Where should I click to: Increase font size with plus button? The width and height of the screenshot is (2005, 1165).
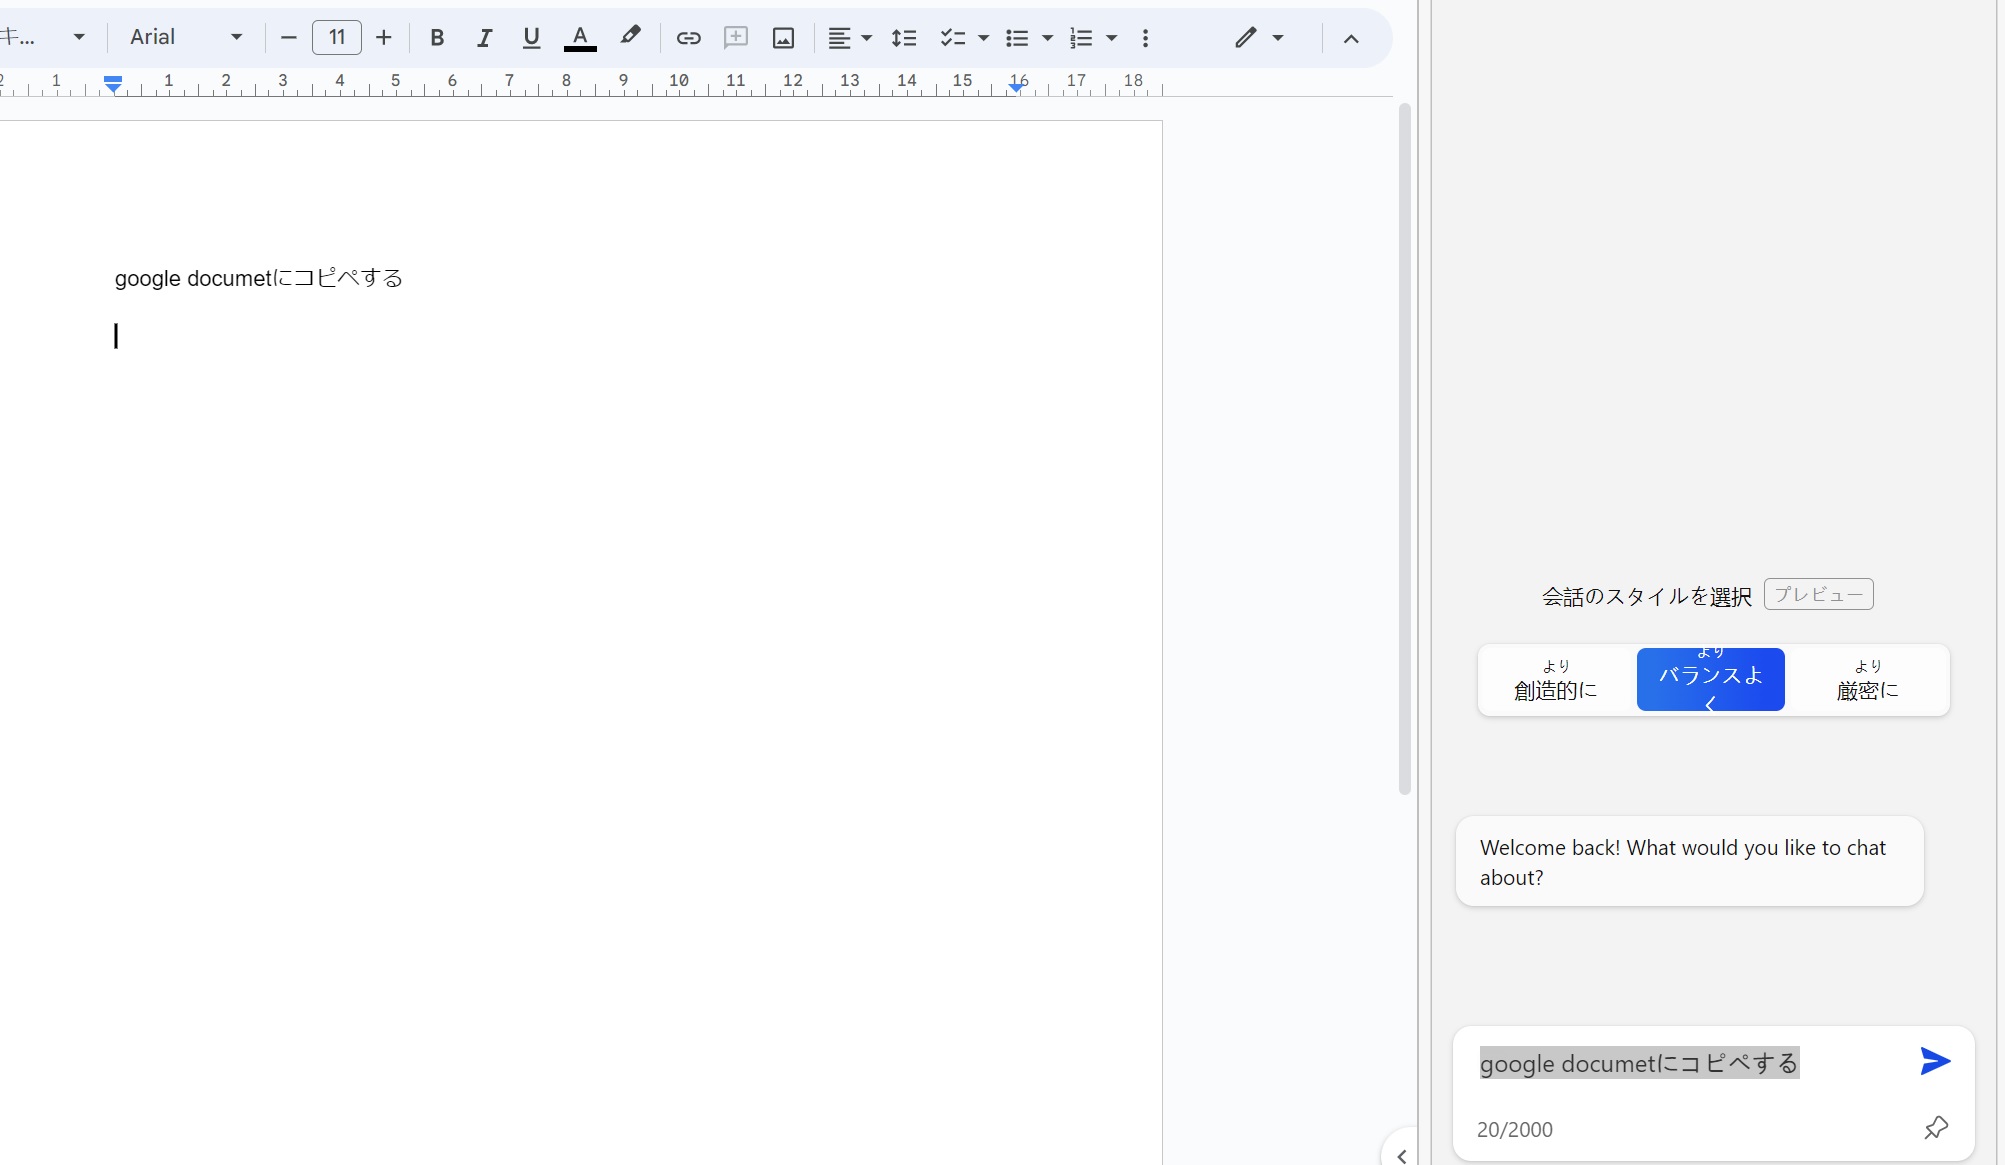(384, 38)
